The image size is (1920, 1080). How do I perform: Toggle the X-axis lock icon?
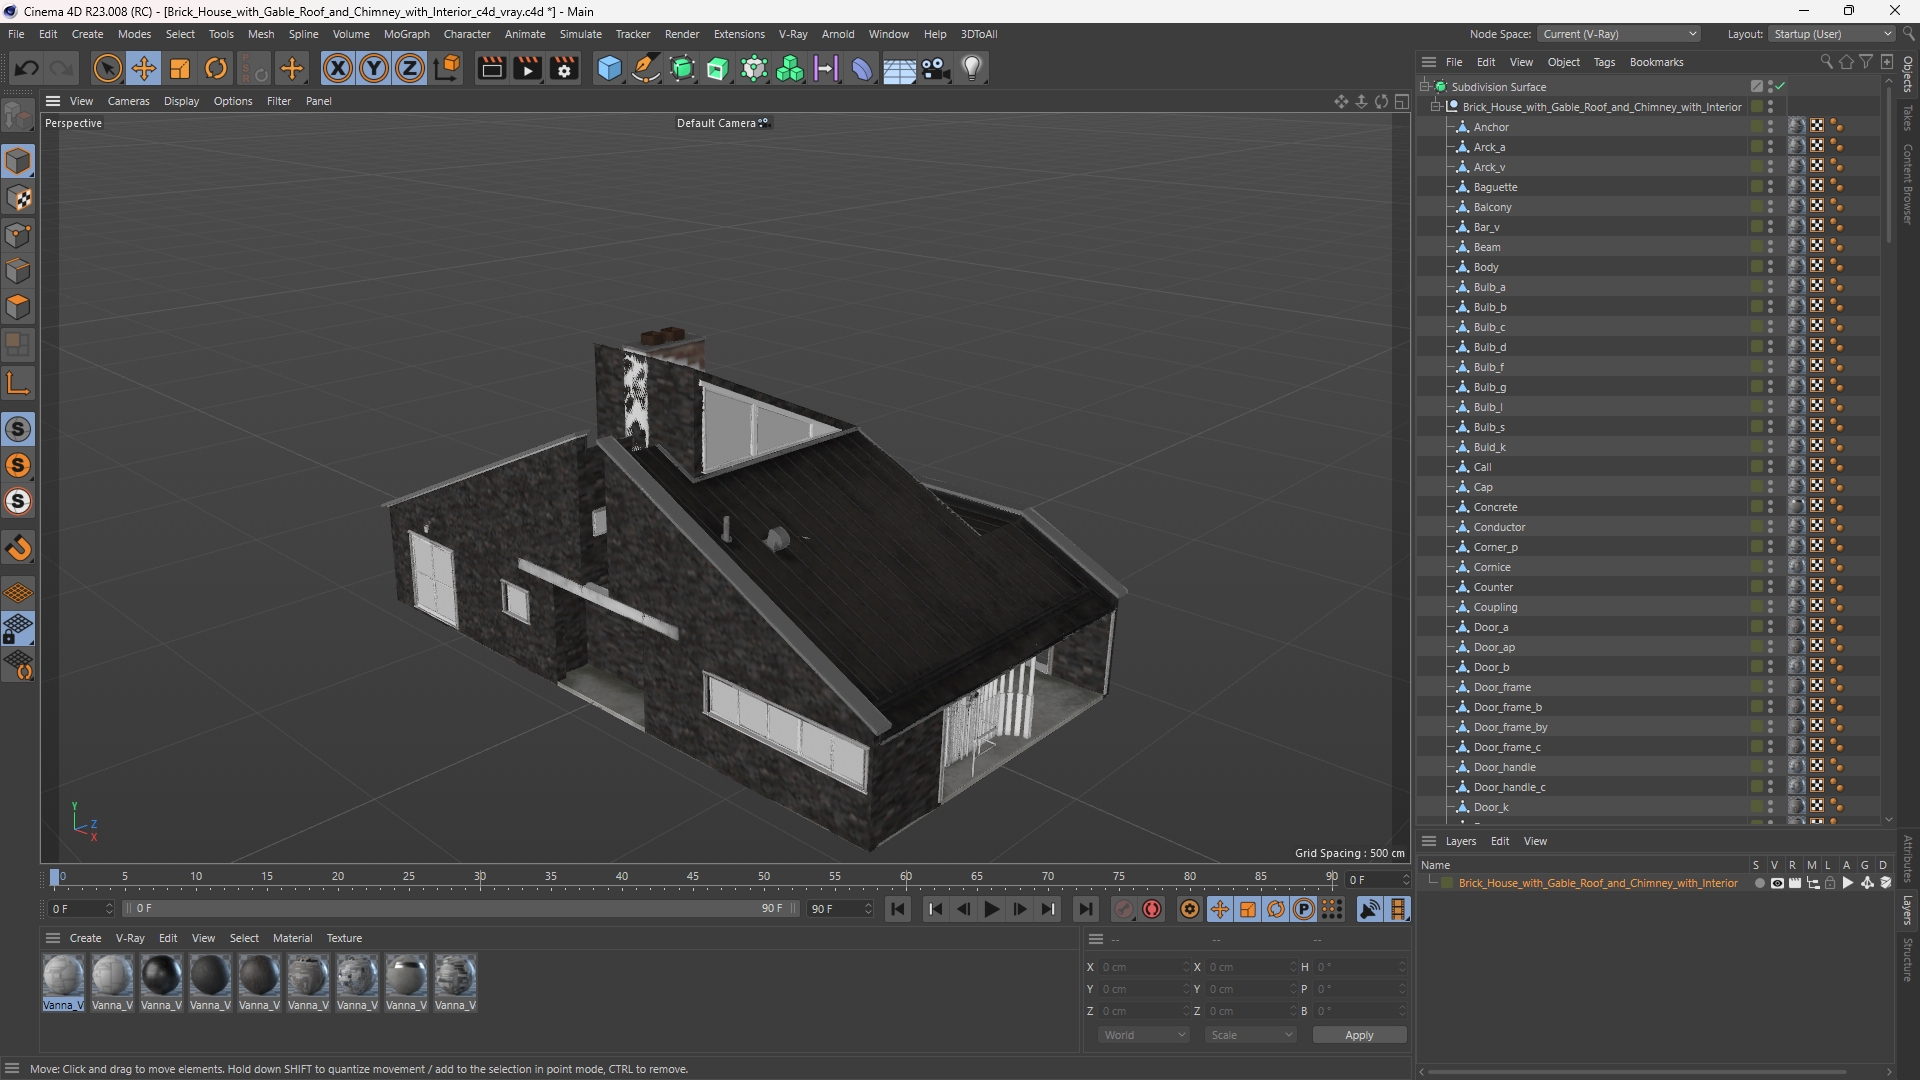click(338, 69)
